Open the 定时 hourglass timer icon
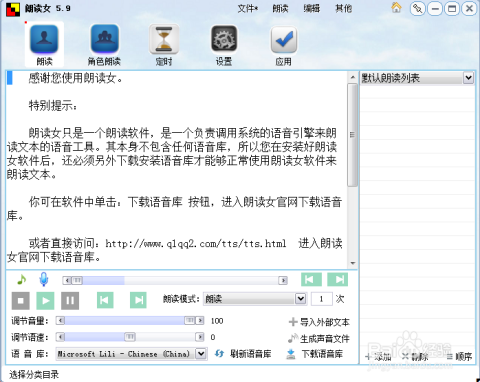The height and width of the screenshot is (382, 480). click(164, 39)
